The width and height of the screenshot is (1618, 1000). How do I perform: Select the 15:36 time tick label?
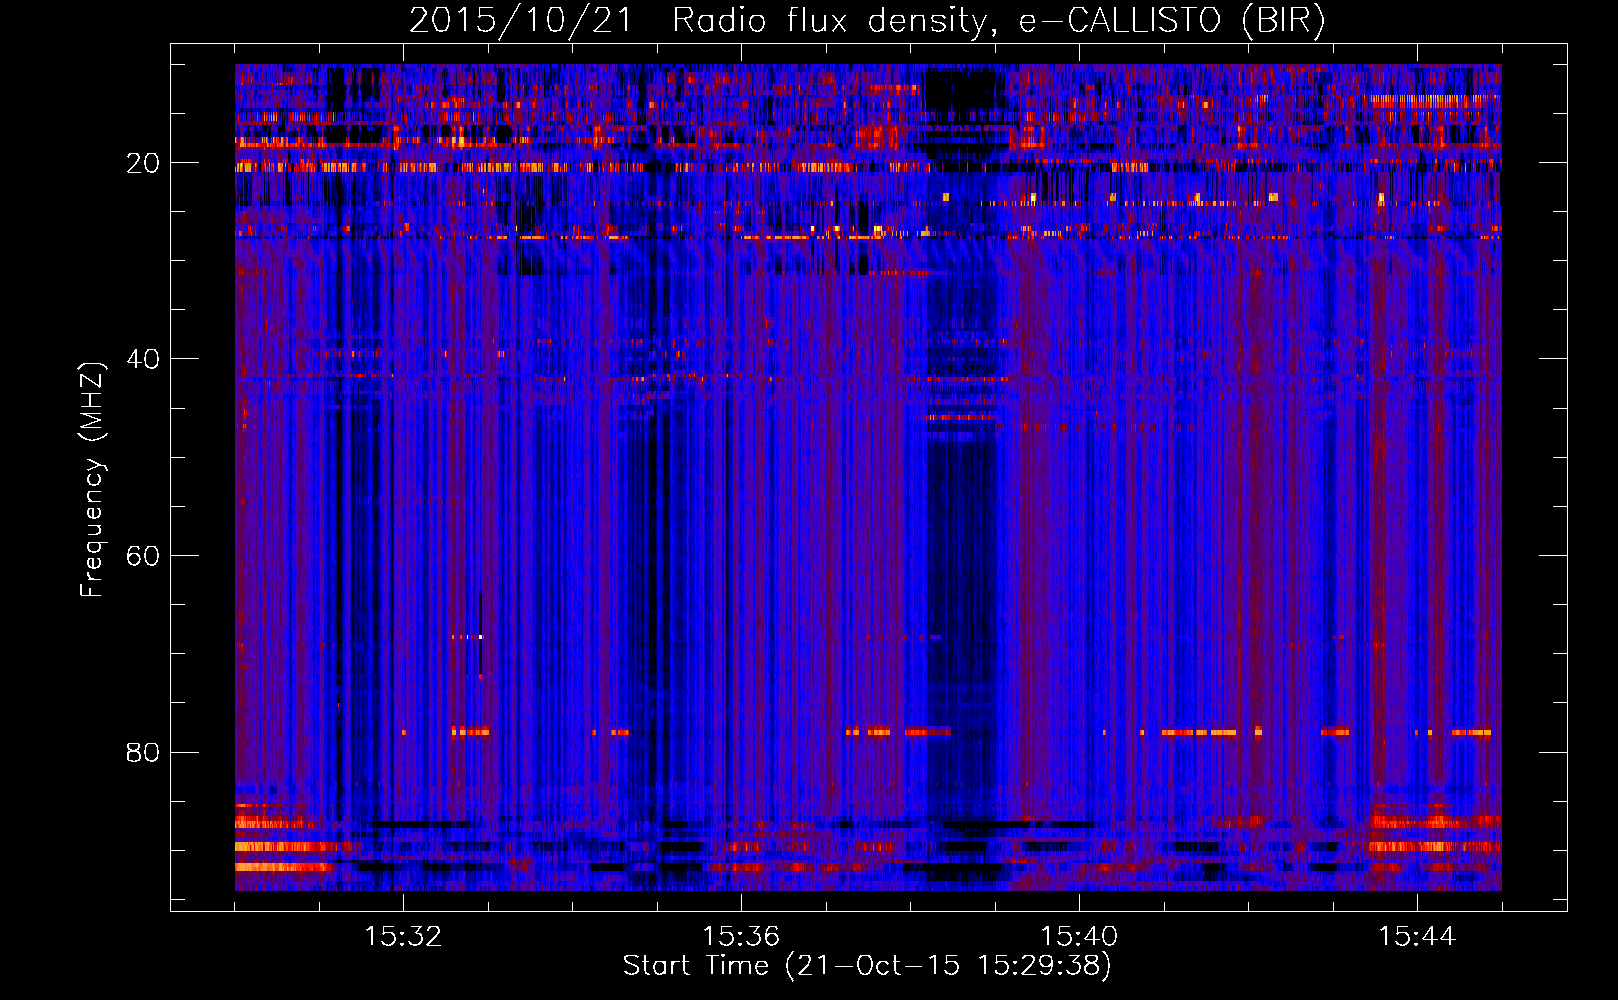pyautogui.click(x=741, y=937)
